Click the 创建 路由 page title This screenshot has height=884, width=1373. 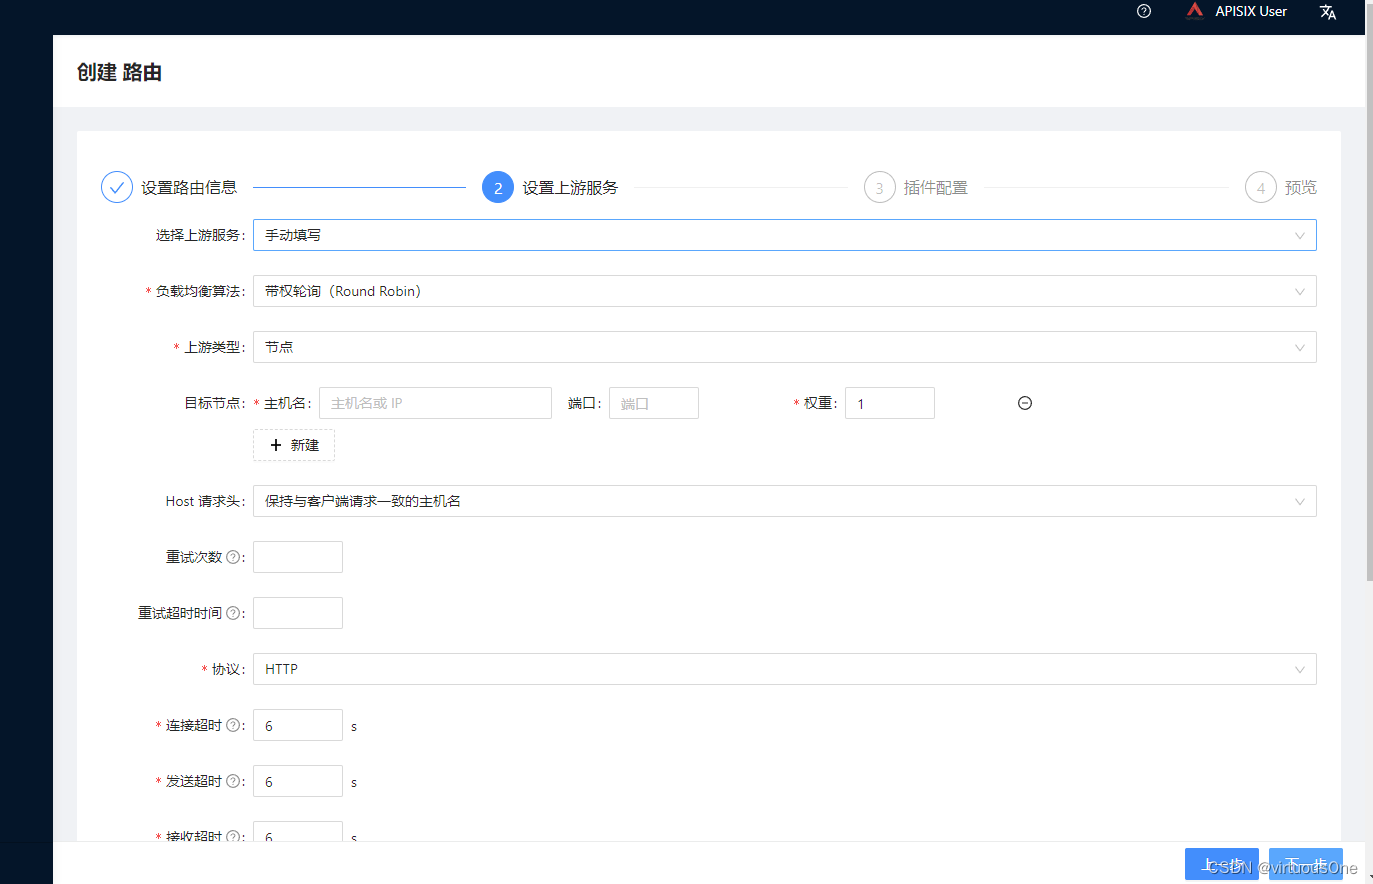coord(119,72)
